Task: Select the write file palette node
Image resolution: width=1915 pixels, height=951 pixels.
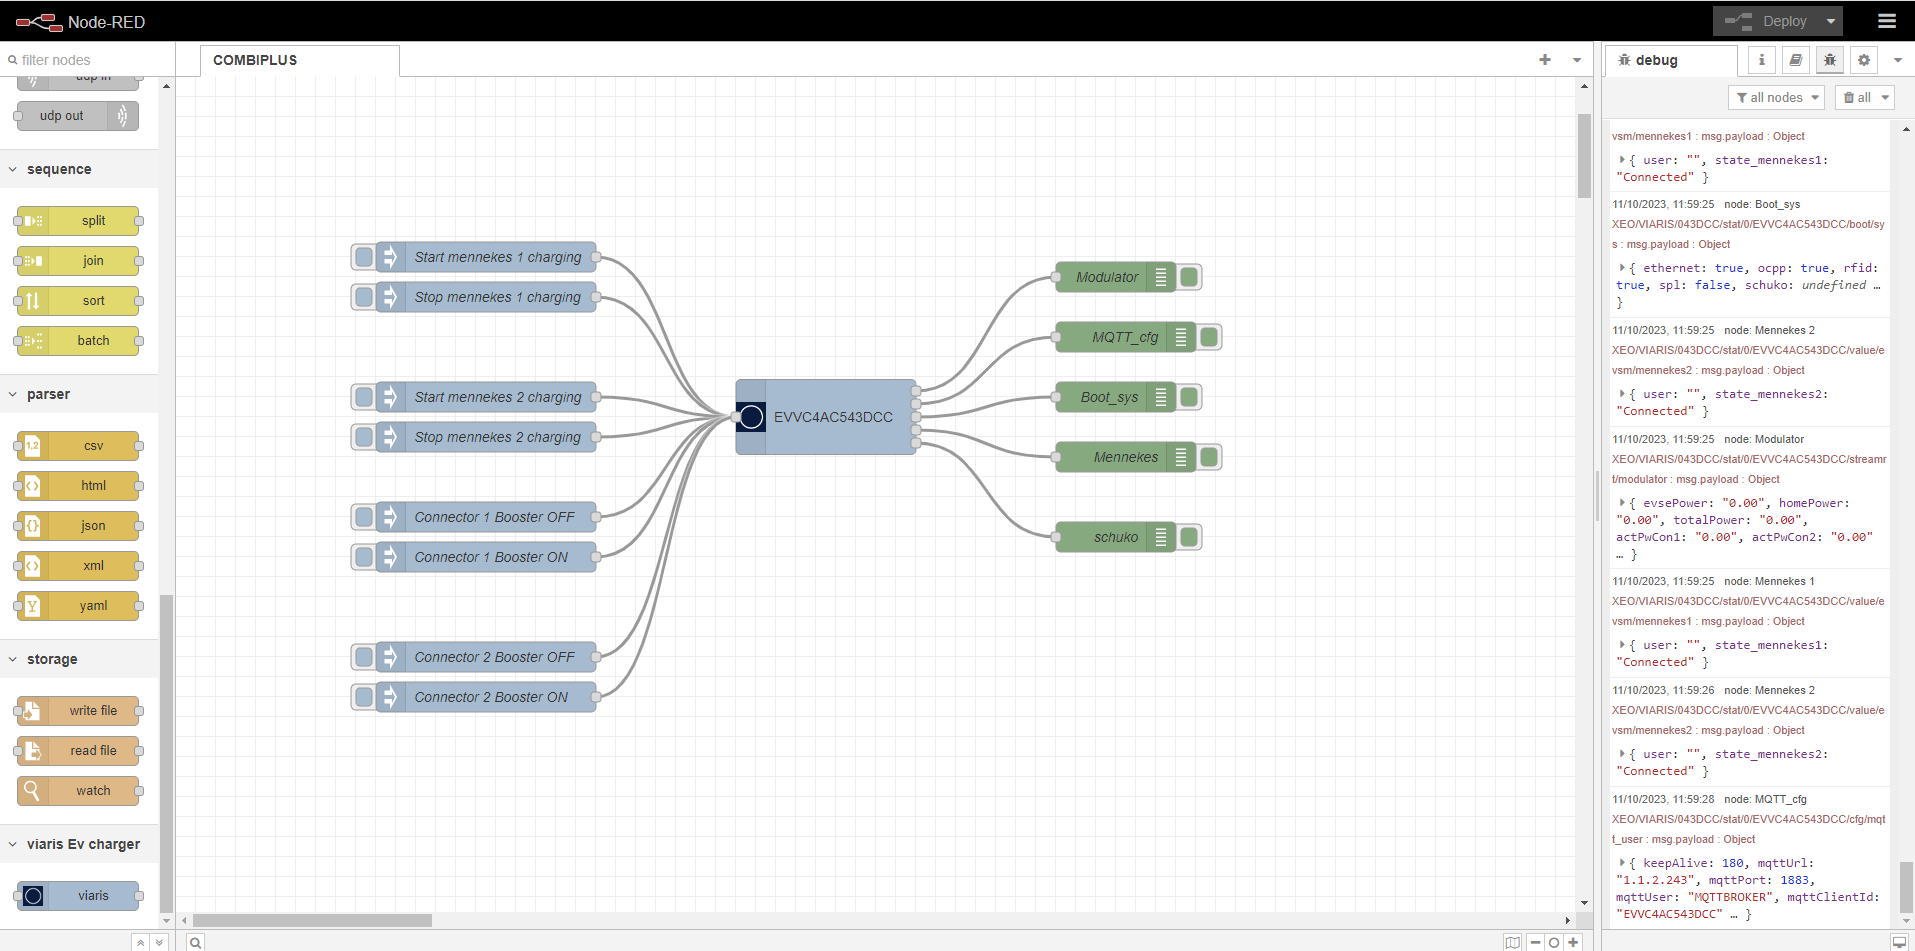Action: pos(78,711)
